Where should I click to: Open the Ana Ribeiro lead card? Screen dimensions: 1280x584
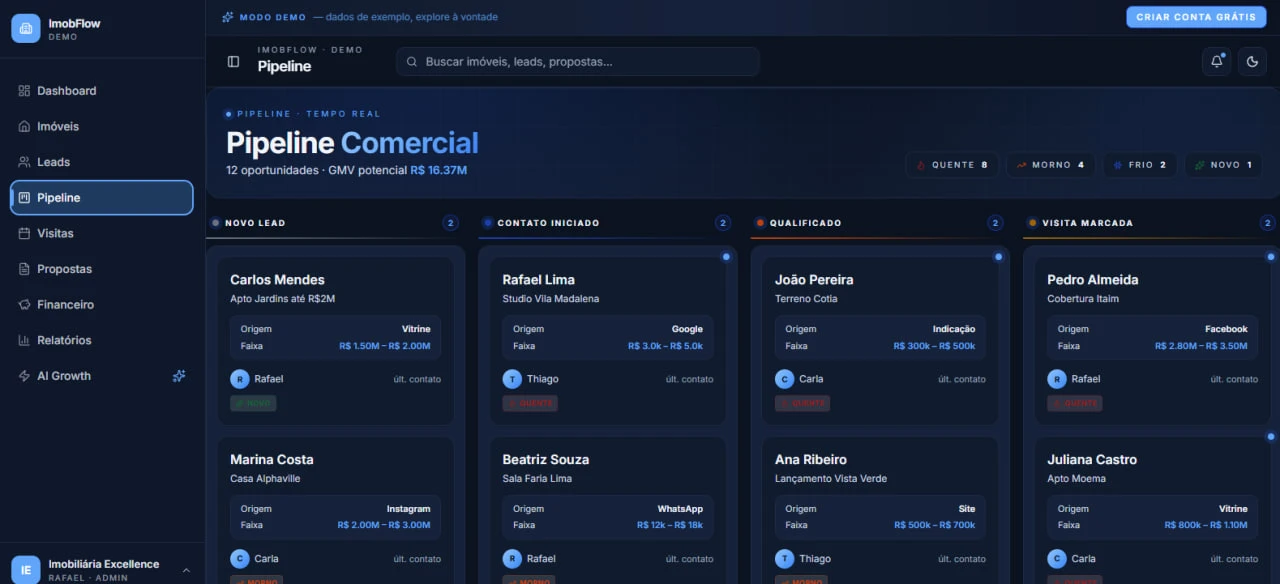(880, 510)
